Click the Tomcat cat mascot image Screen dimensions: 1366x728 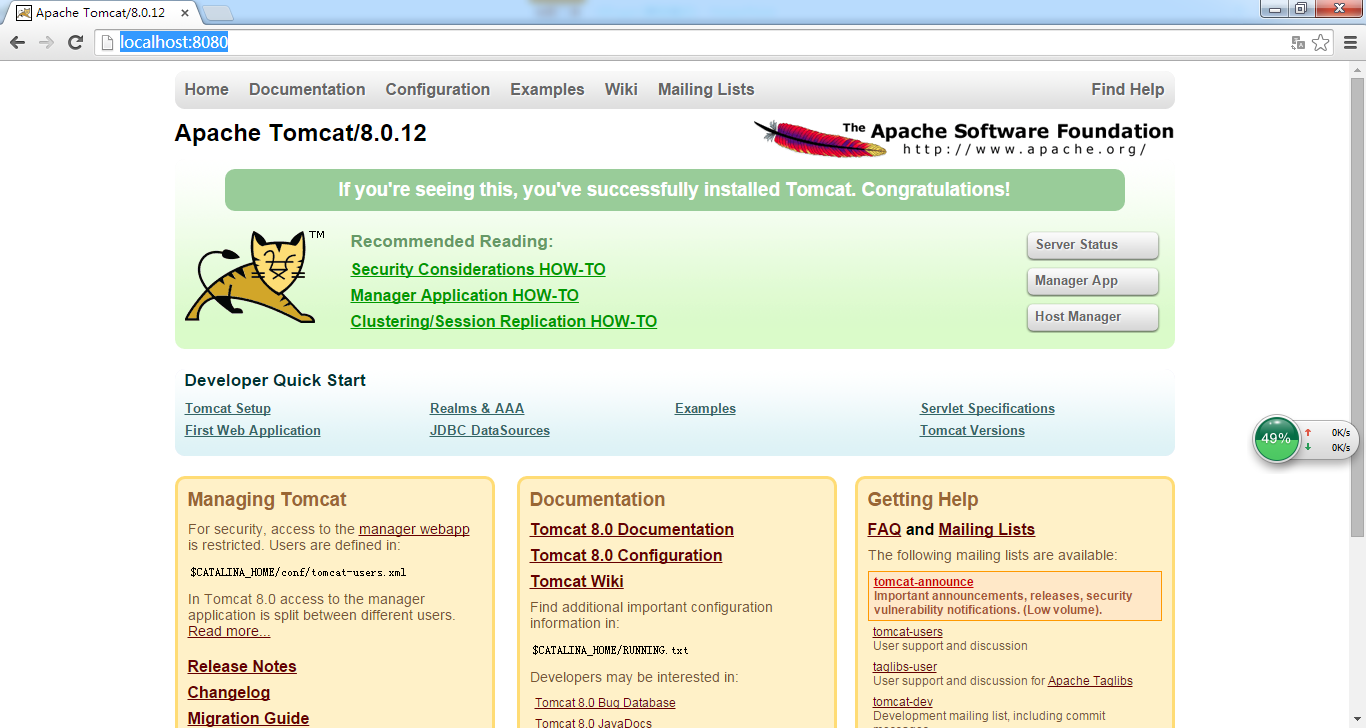point(254,276)
